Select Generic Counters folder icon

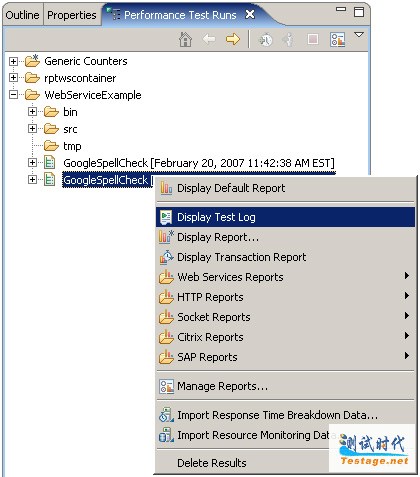click(32, 61)
